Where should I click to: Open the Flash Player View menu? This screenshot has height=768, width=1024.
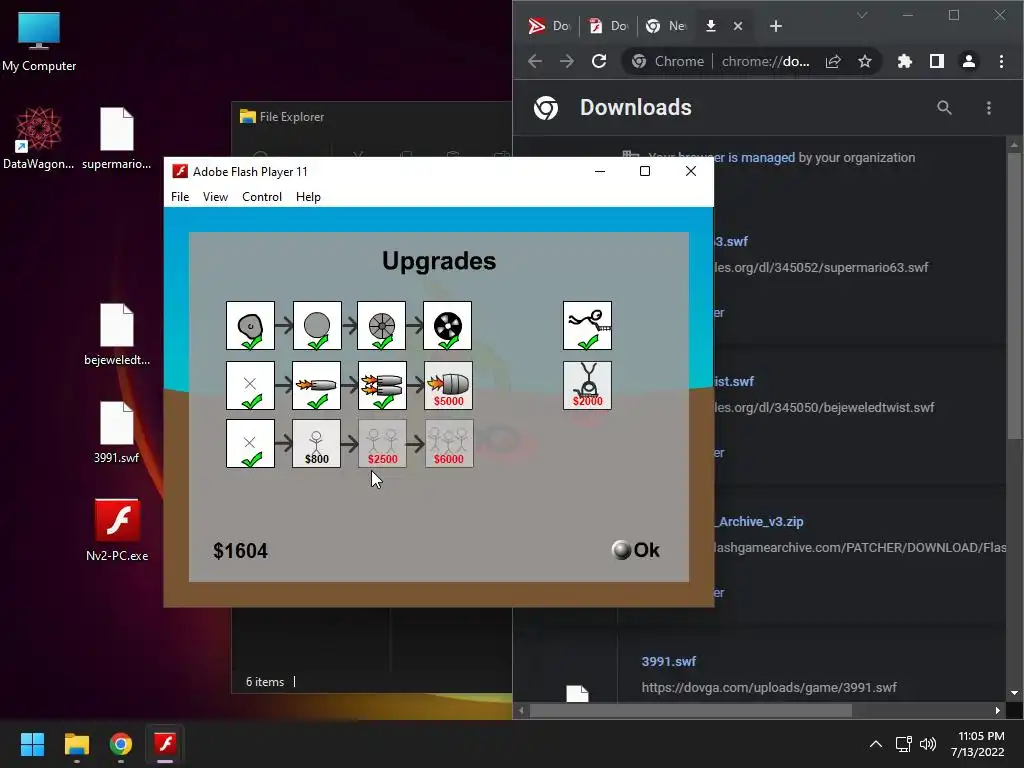click(215, 197)
